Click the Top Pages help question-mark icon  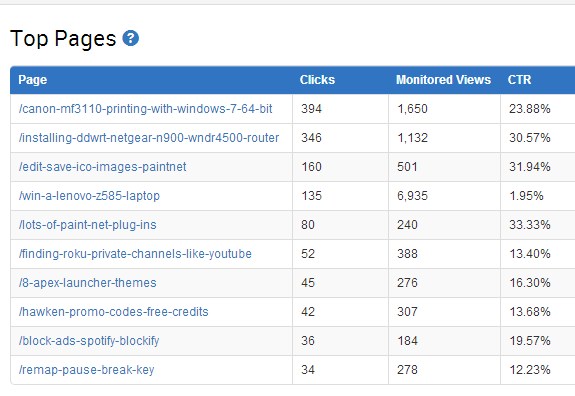(131, 38)
